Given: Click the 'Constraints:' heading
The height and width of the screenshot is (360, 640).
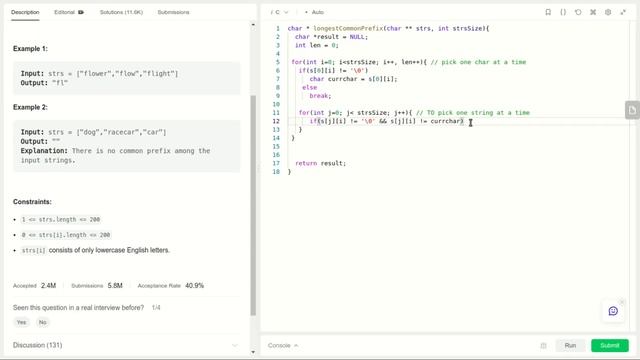Looking at the screenshot, I should [x=32, y=202].
